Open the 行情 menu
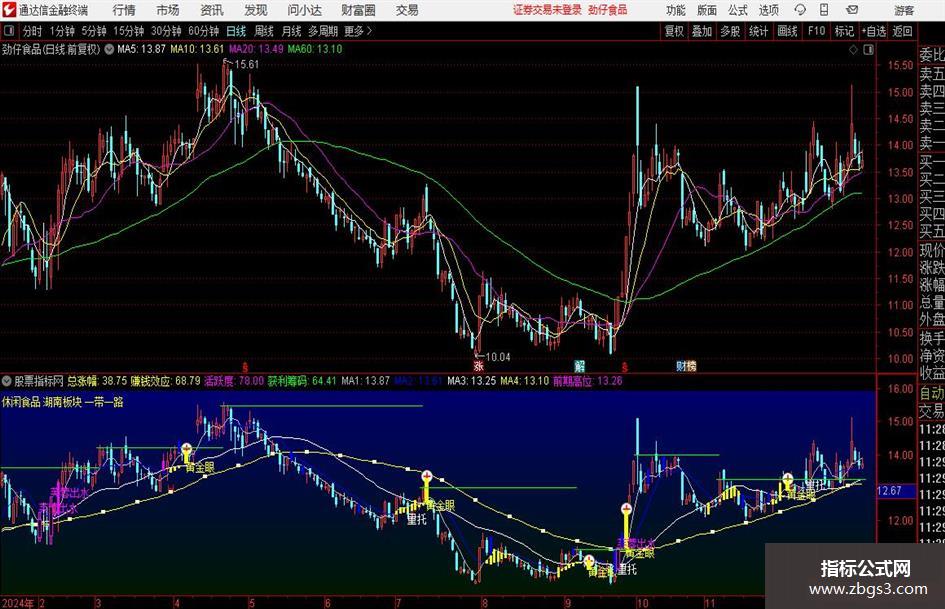 [124, 10]
